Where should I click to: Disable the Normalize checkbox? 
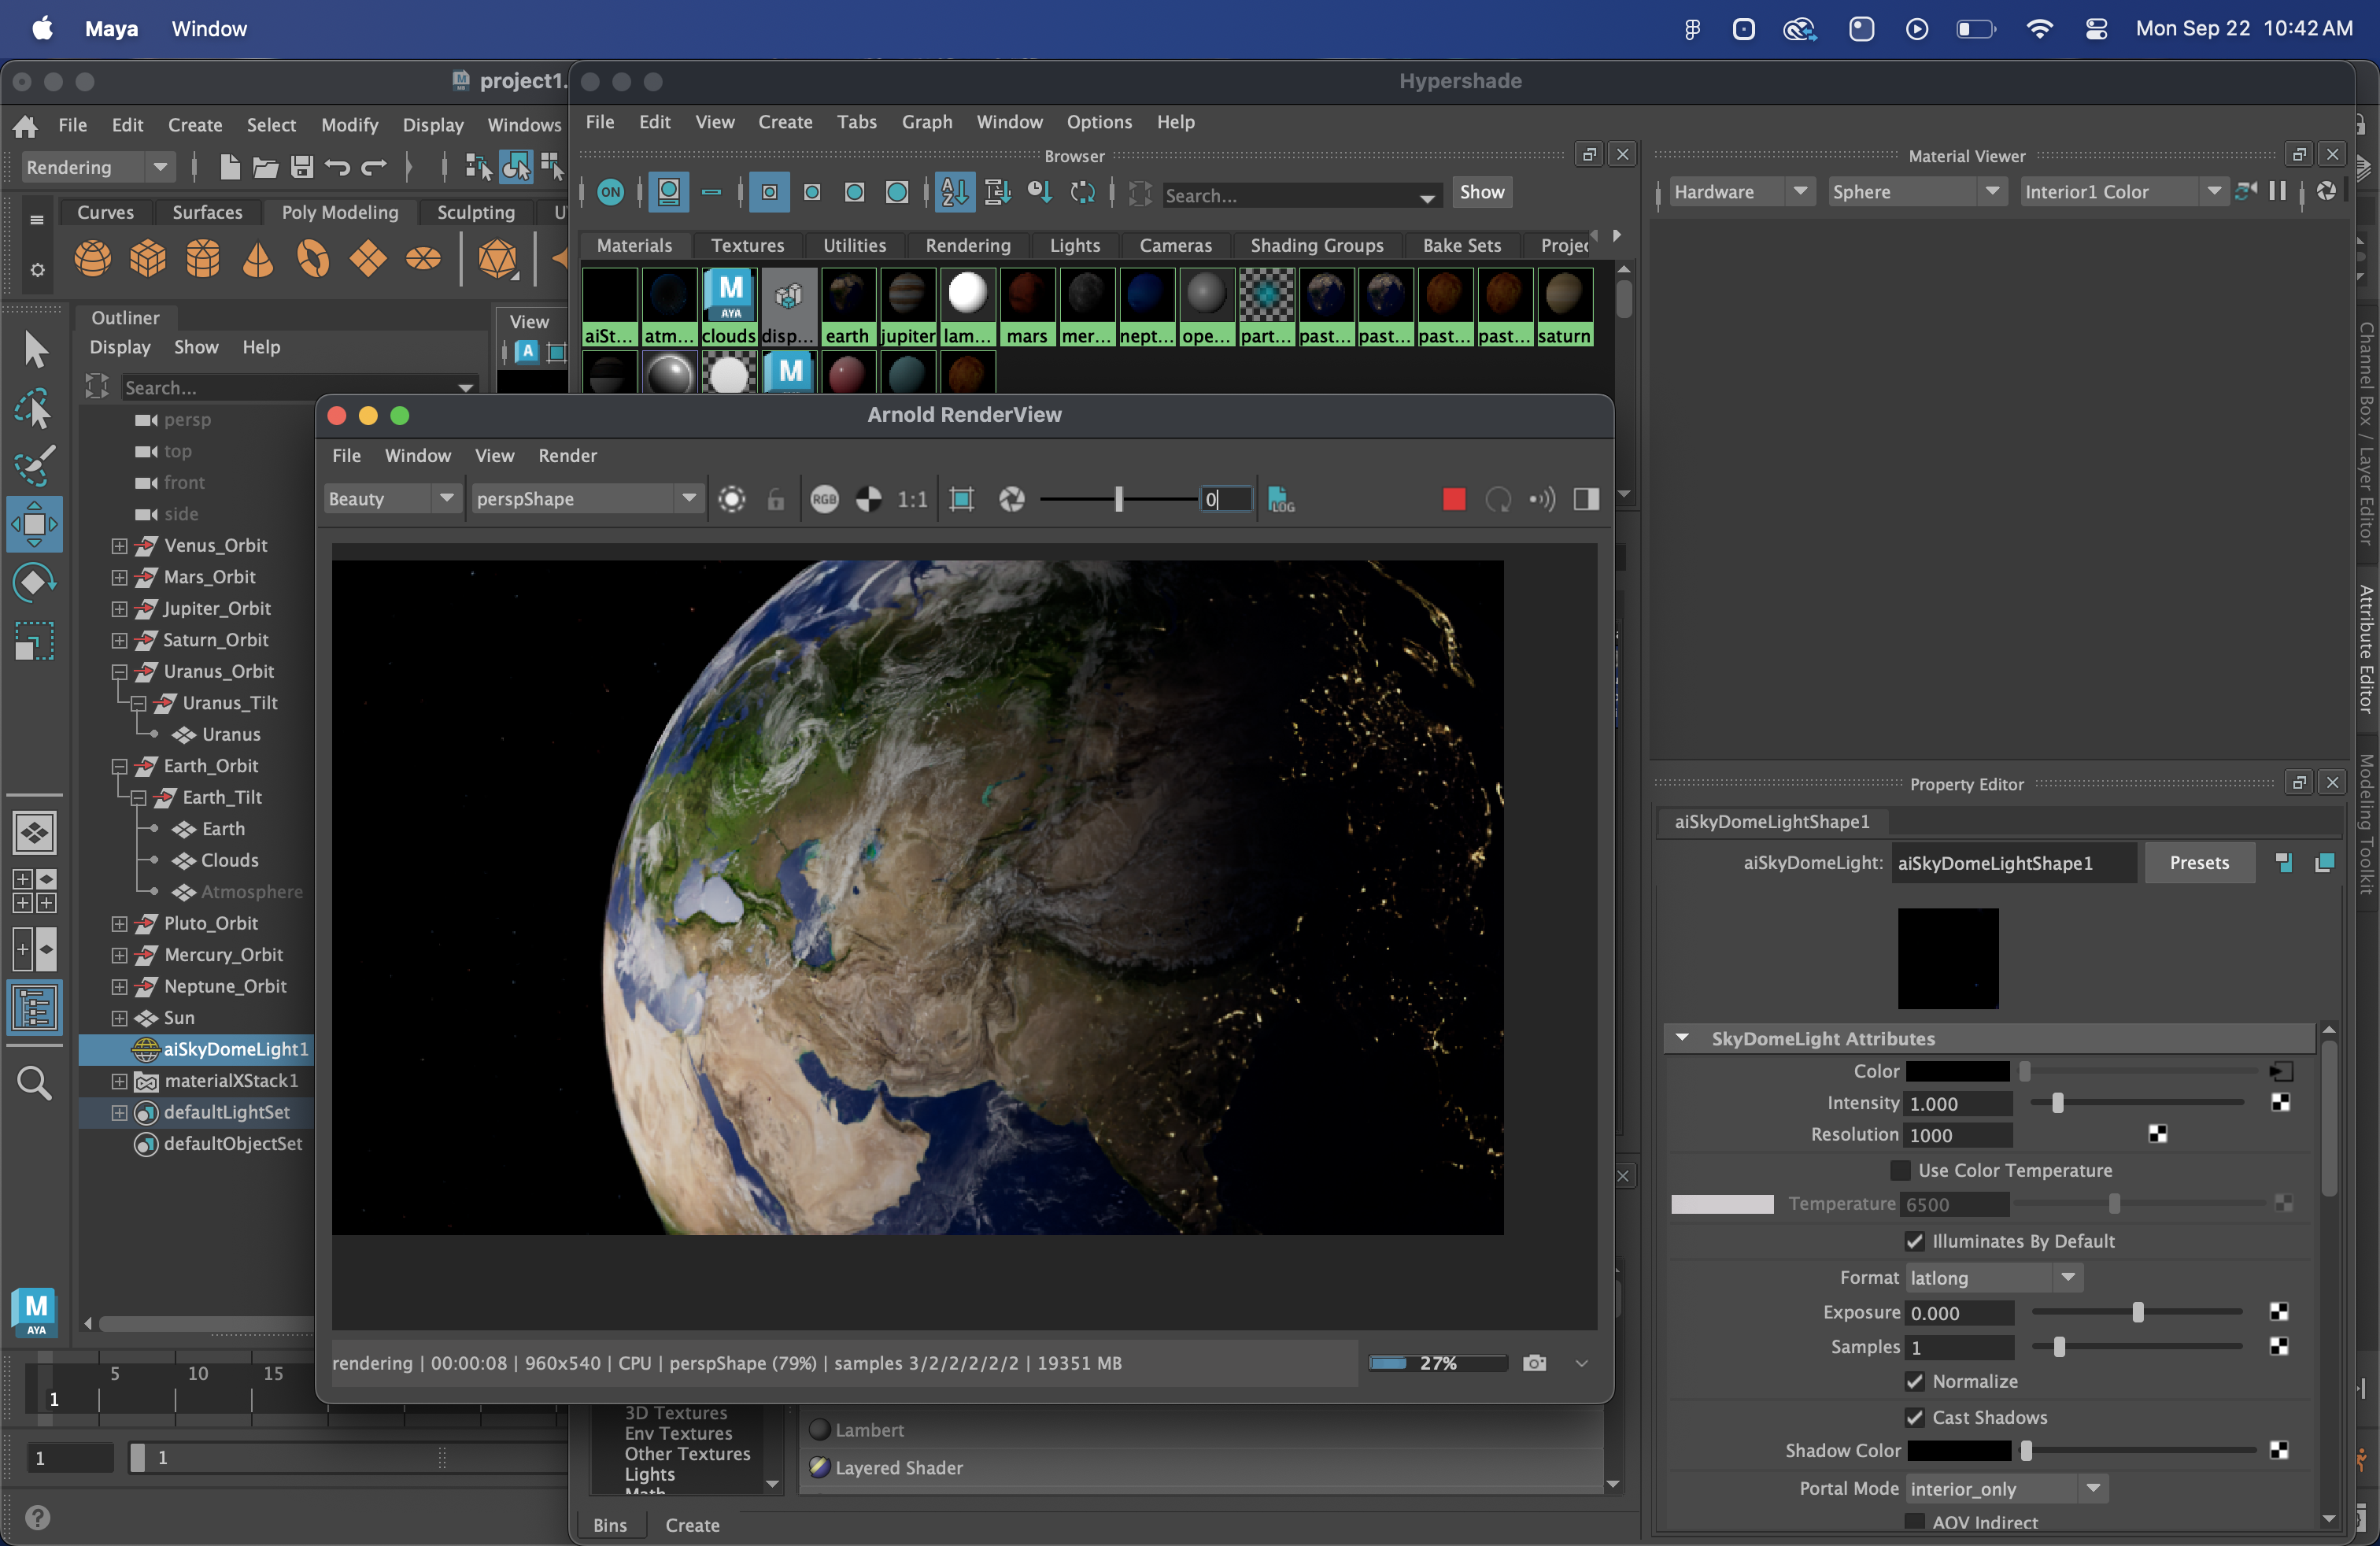click(x=1914, y=1381)
